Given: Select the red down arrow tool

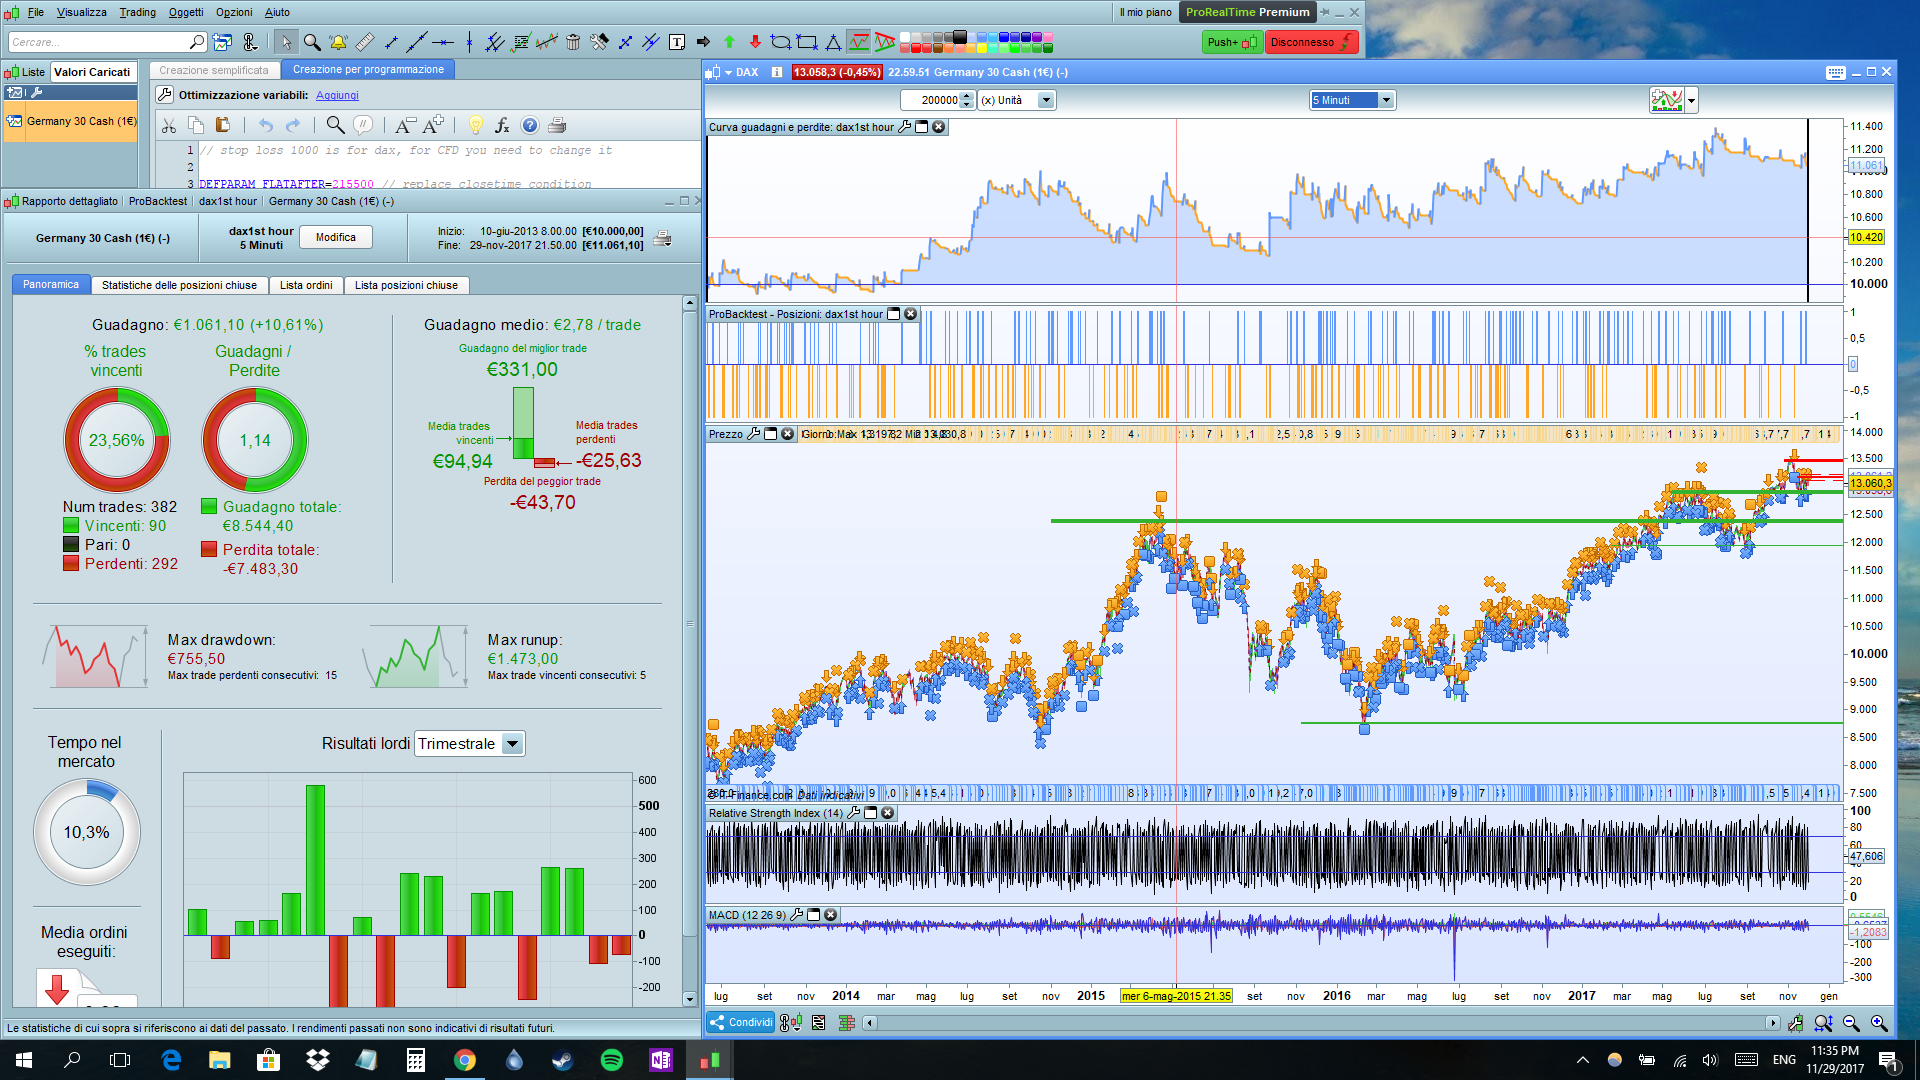Looking at the screenshot, I should (x=755, y=42).
